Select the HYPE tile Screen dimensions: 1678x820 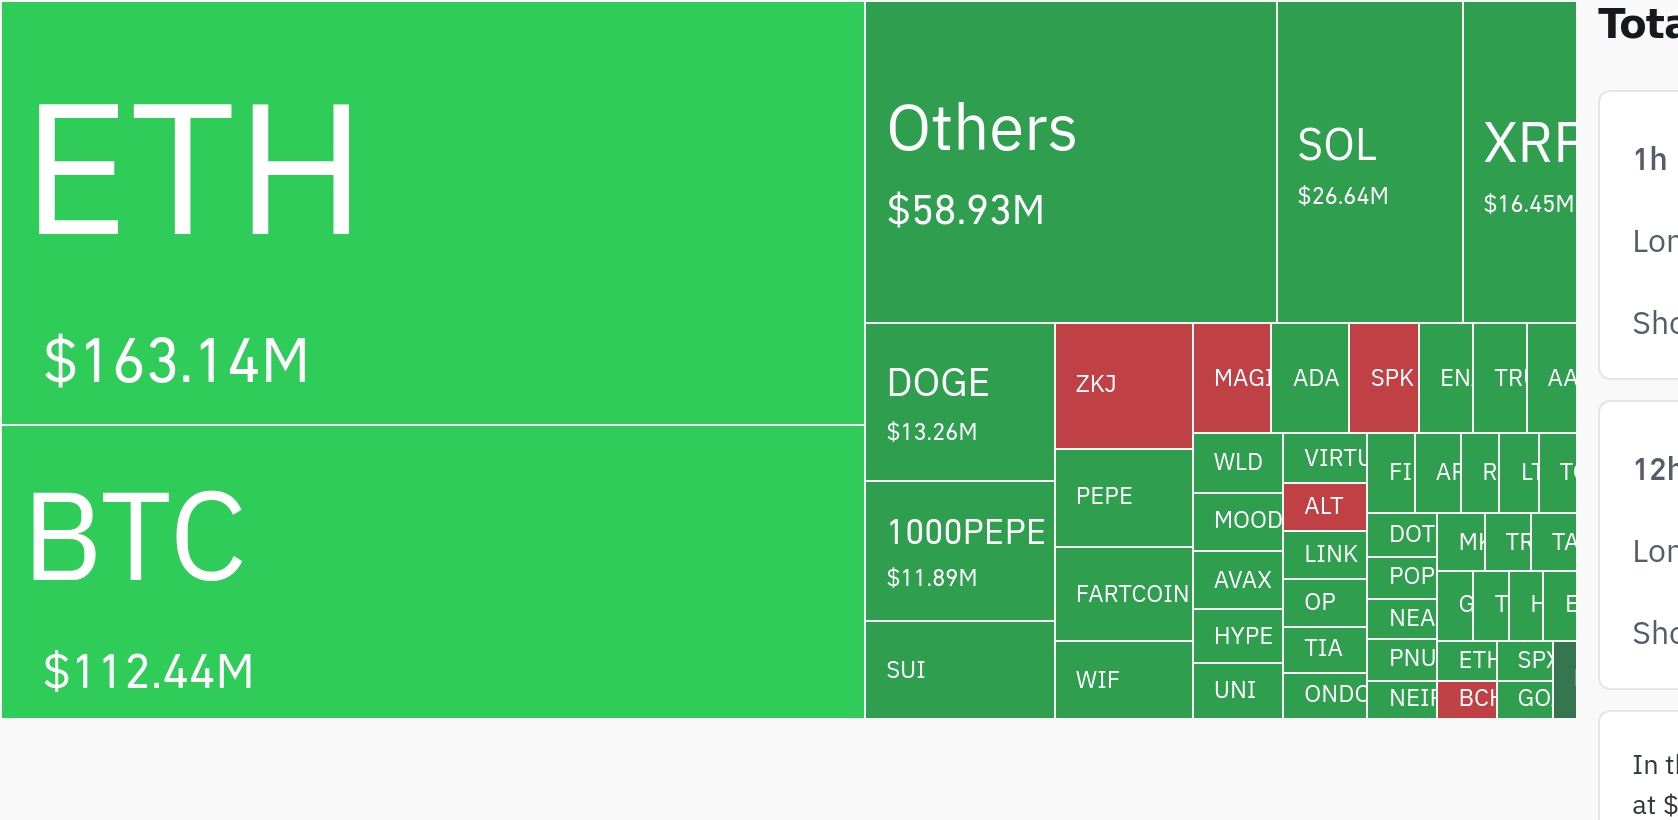tap(1238, 636)
